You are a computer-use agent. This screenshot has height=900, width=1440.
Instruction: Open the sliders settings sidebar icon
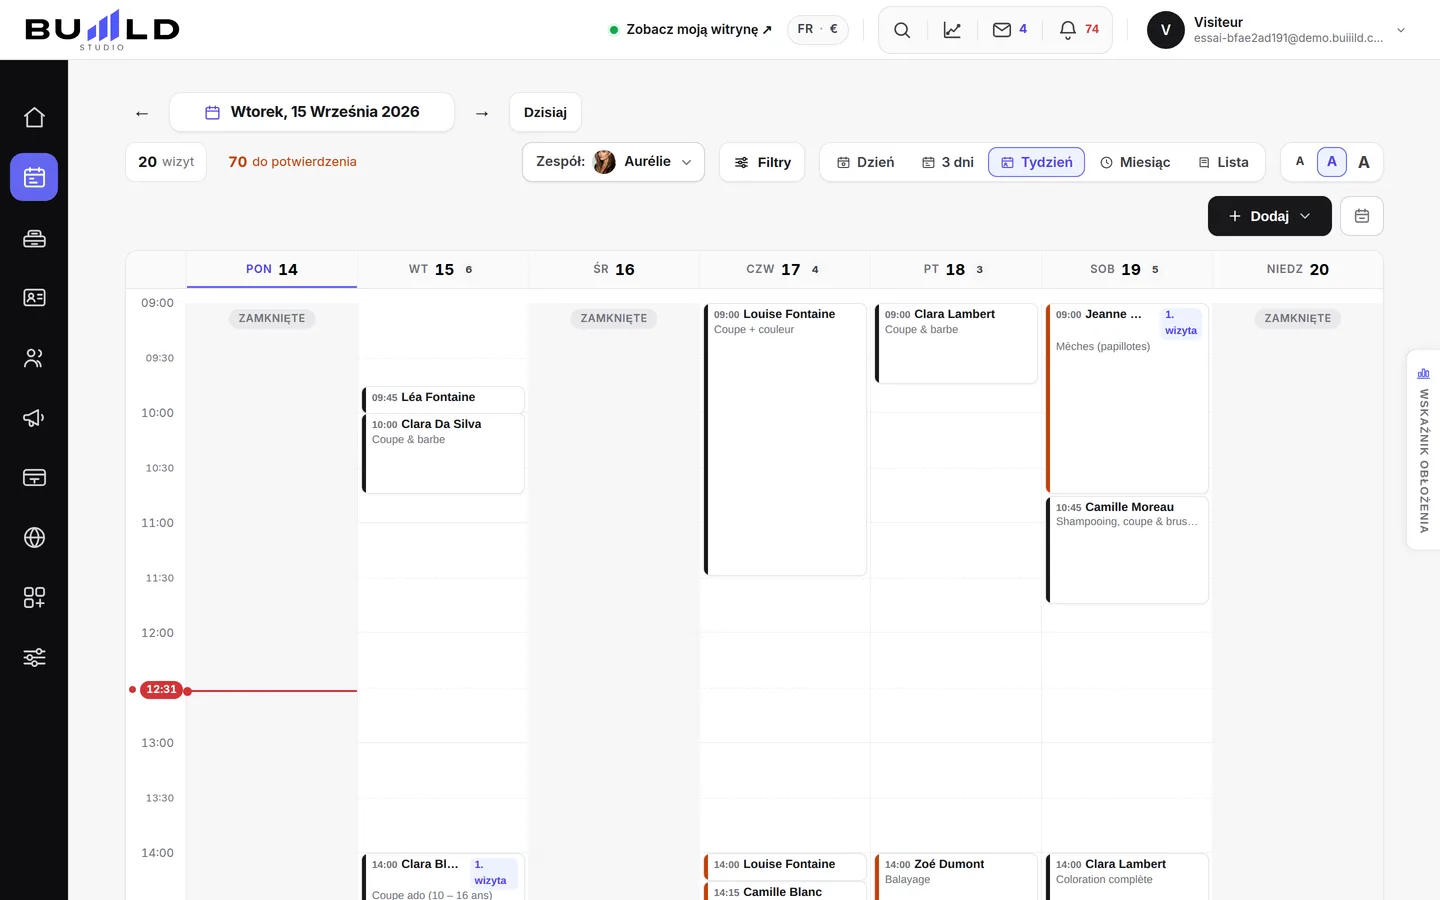(34, 657)
